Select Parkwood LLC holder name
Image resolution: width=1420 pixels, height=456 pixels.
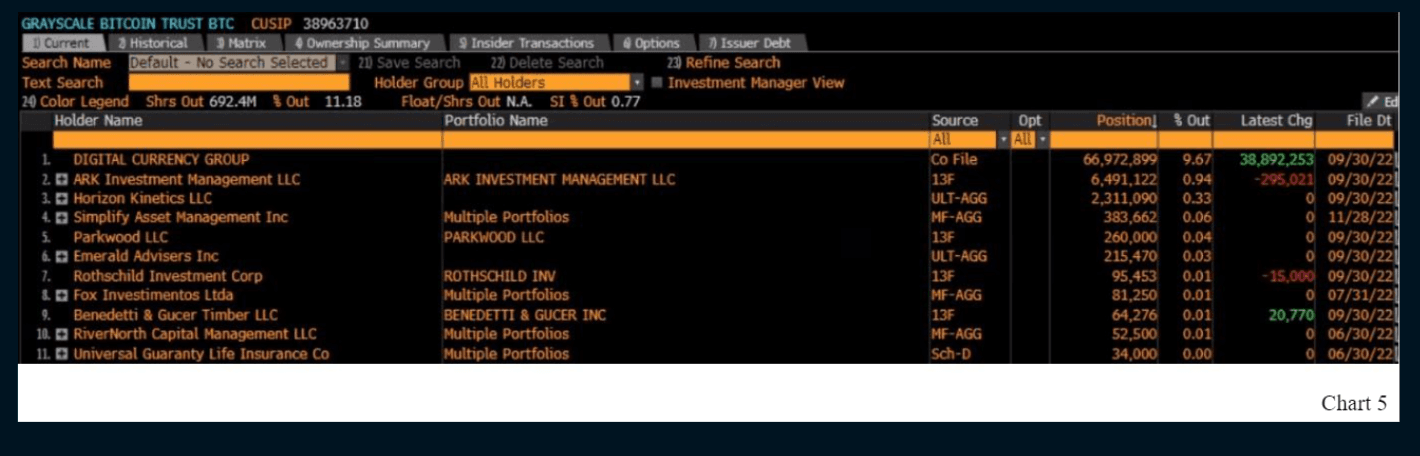(120, 238)
